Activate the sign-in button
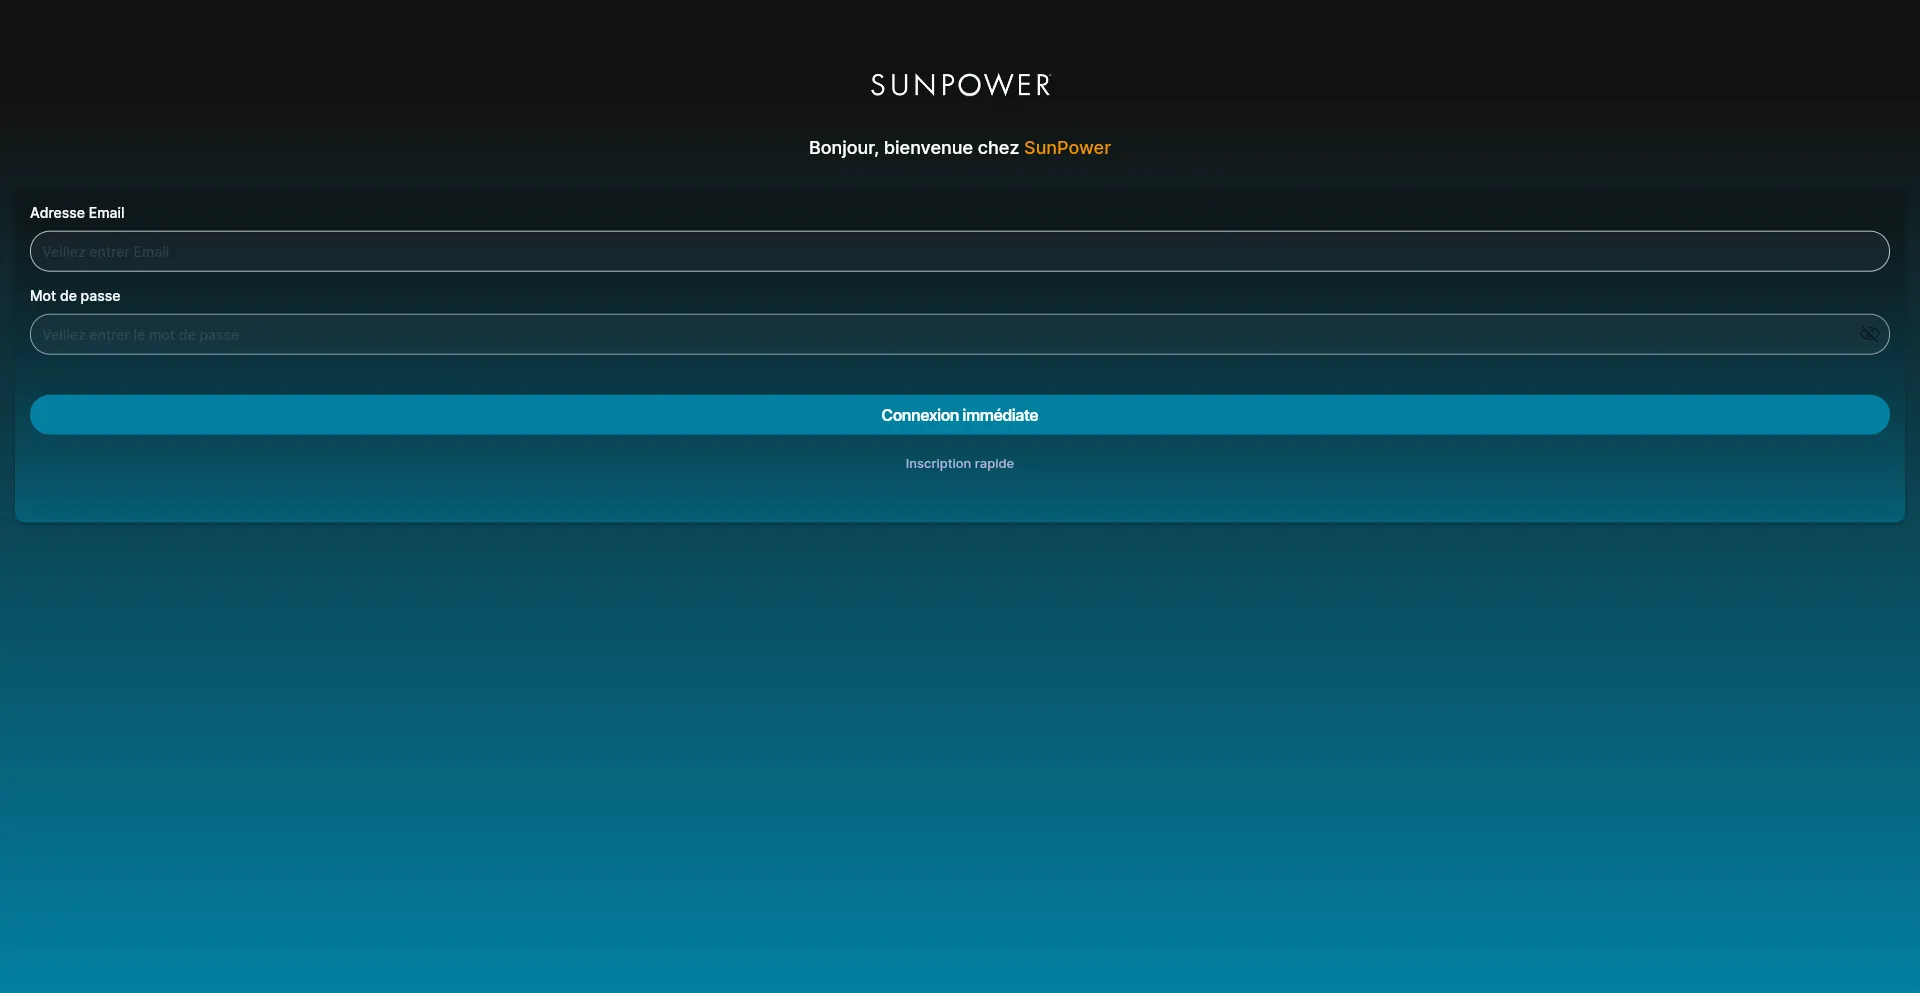Image resolution: width=1920 pixels, height=993 pixels. [959, 414]
